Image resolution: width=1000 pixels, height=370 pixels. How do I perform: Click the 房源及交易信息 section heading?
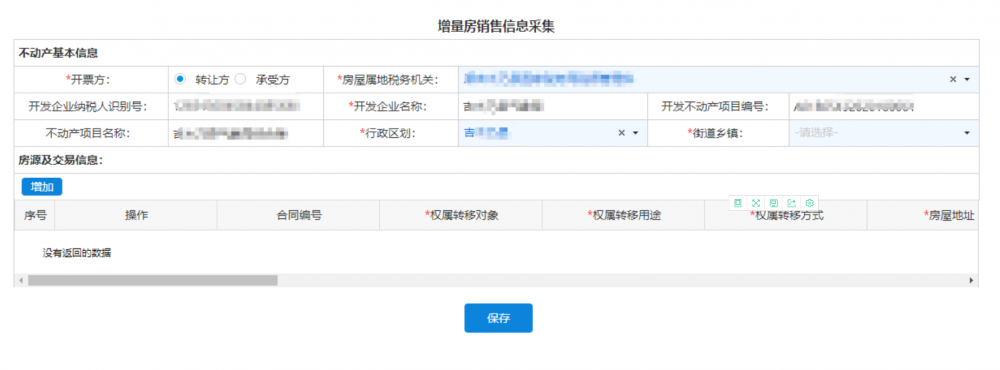tap(61, 159)
